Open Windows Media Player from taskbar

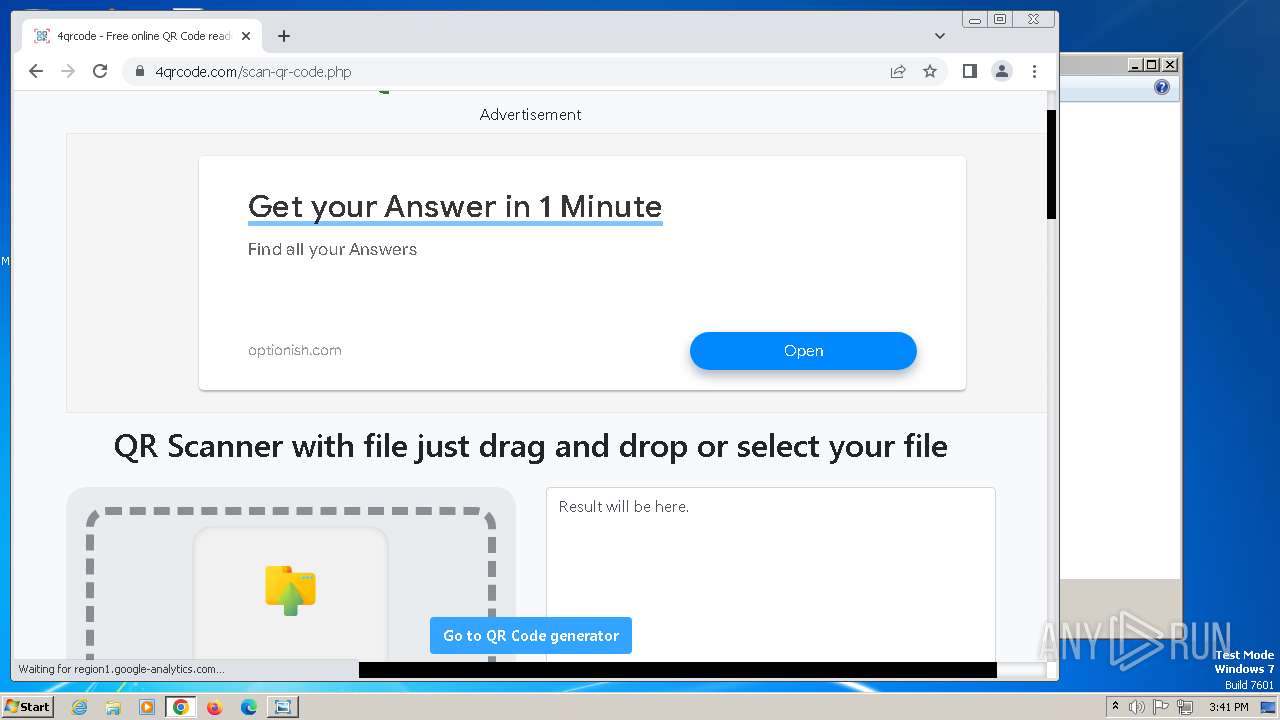147,707
